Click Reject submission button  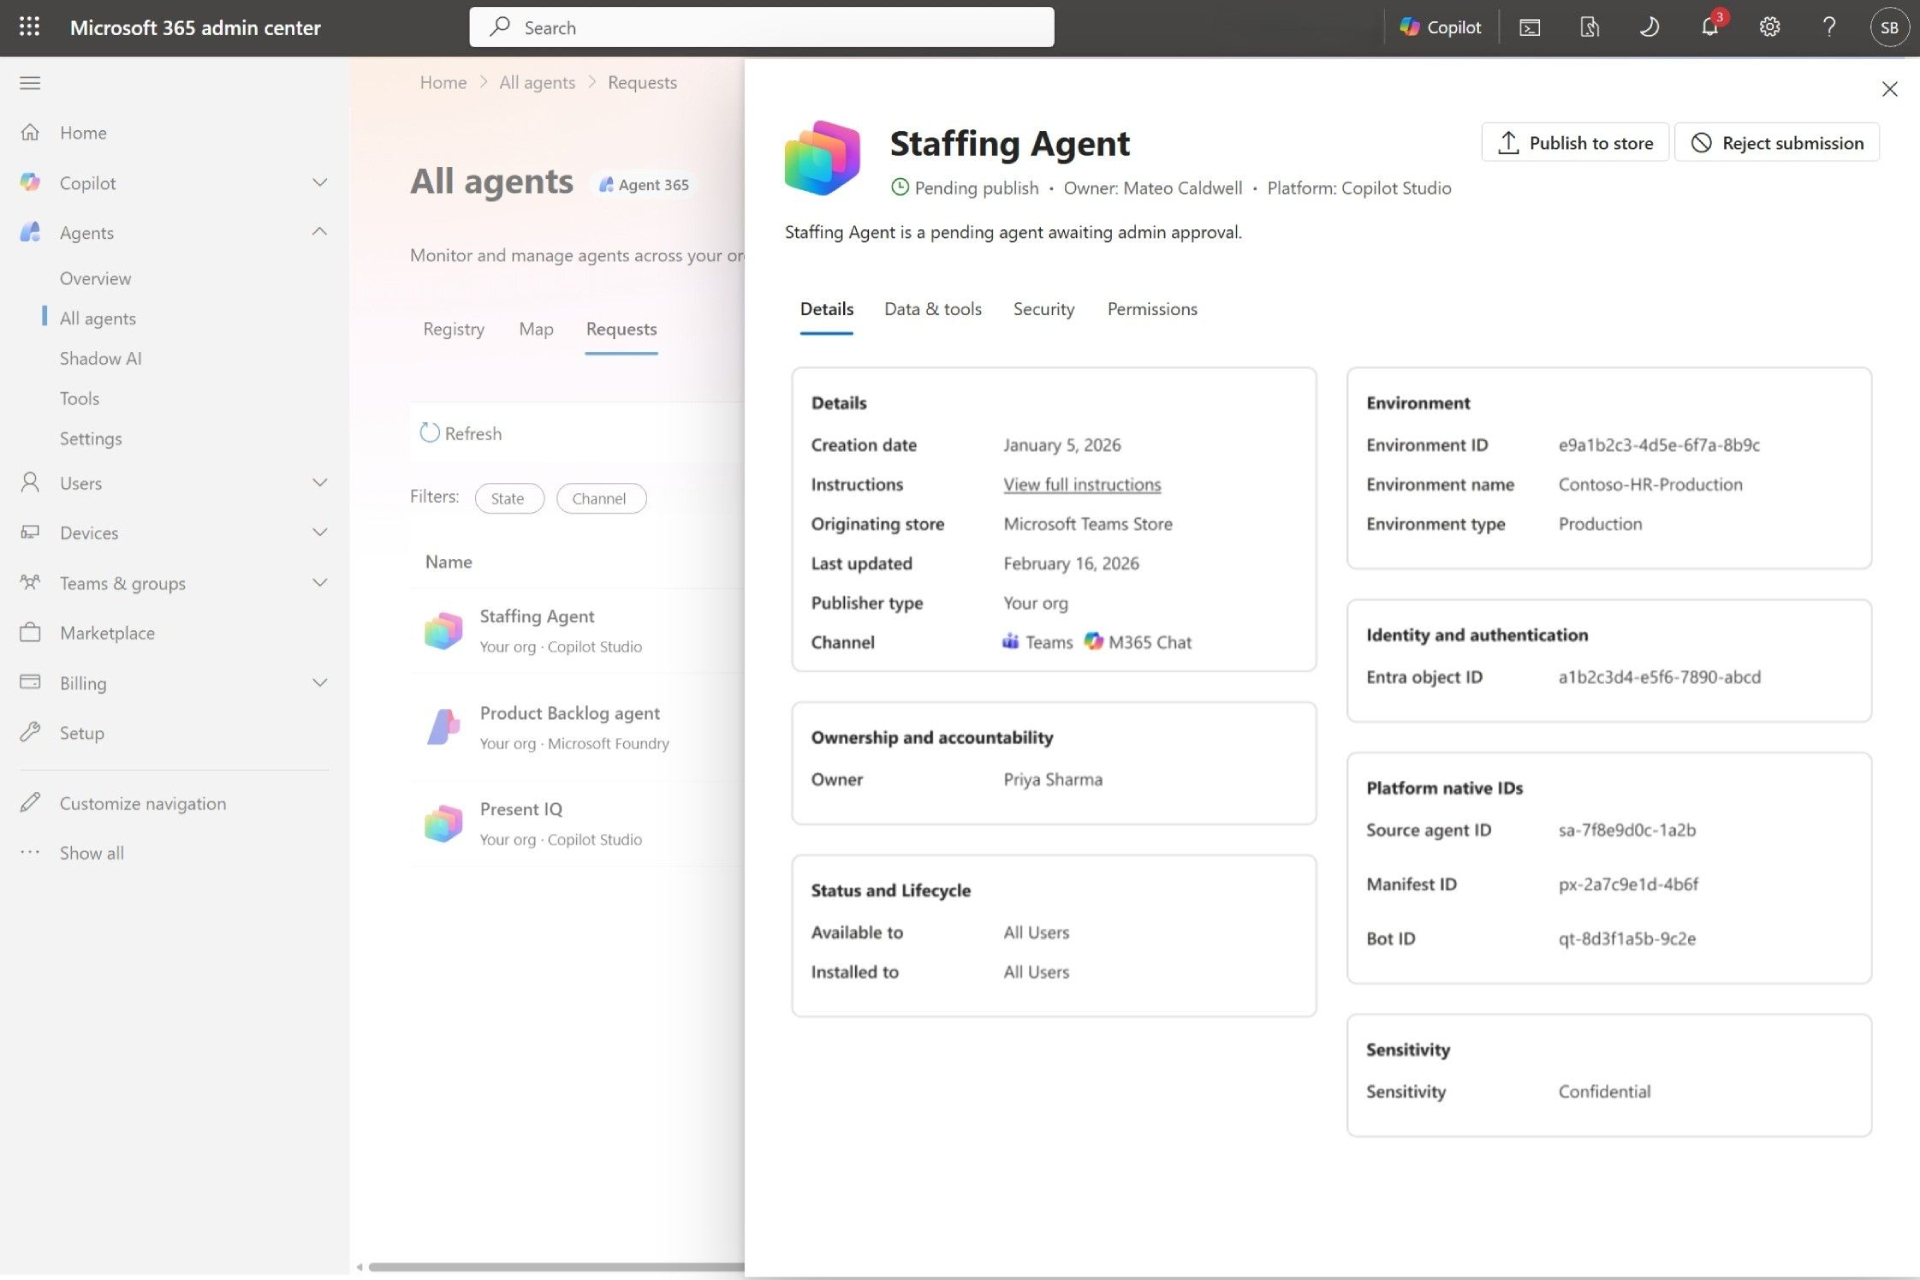[1777, 143]
